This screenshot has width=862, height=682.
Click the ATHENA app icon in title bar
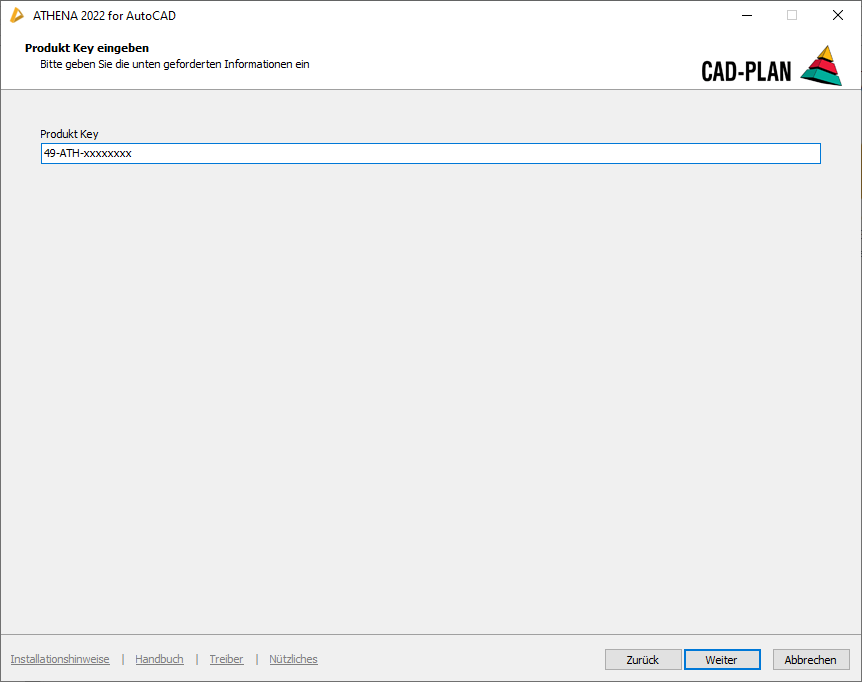[17, 15]
